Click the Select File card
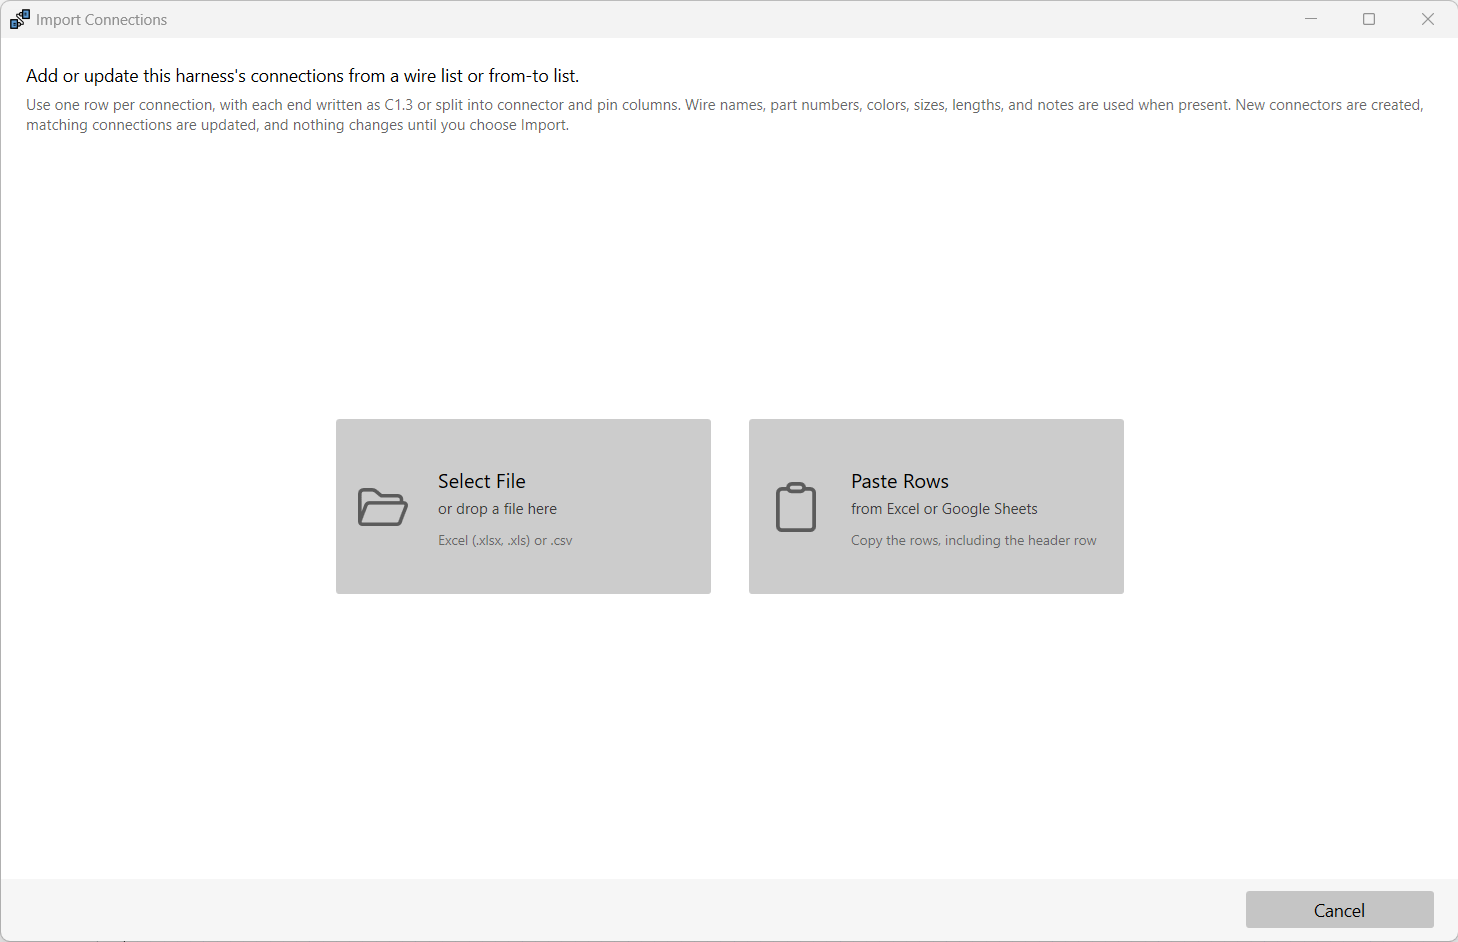The width and height of the screenshot is (1458, 942). [523, 506]
